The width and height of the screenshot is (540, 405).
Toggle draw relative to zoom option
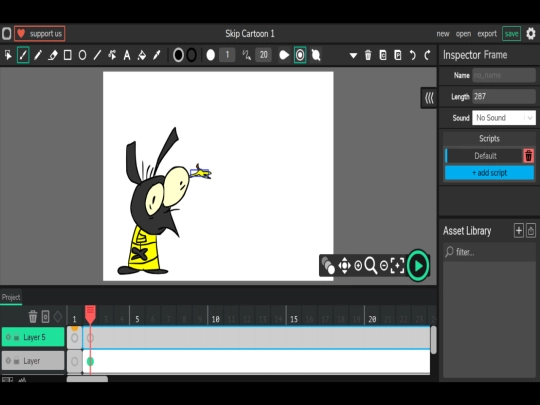tap(300, 55)
